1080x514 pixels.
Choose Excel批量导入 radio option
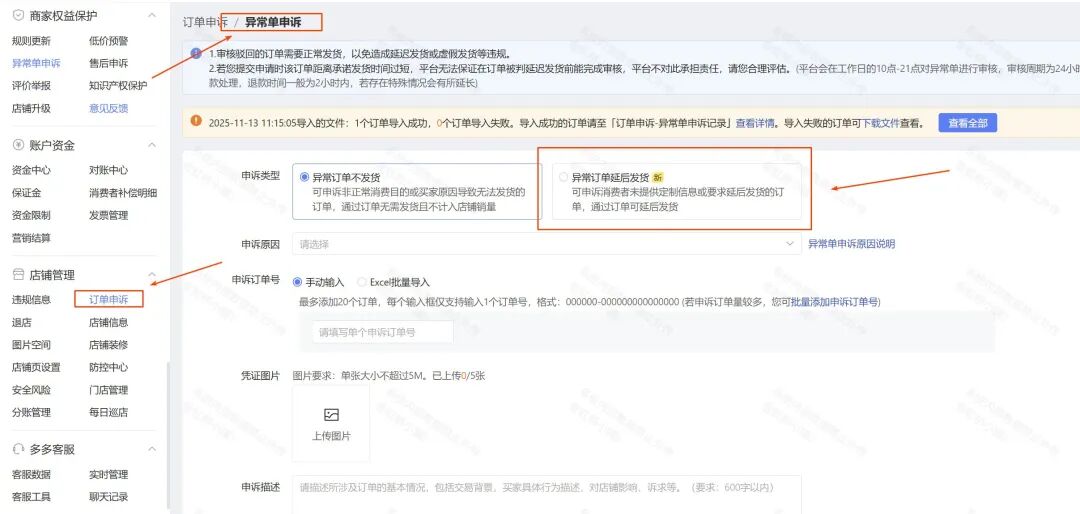click(x=362, y=282)
